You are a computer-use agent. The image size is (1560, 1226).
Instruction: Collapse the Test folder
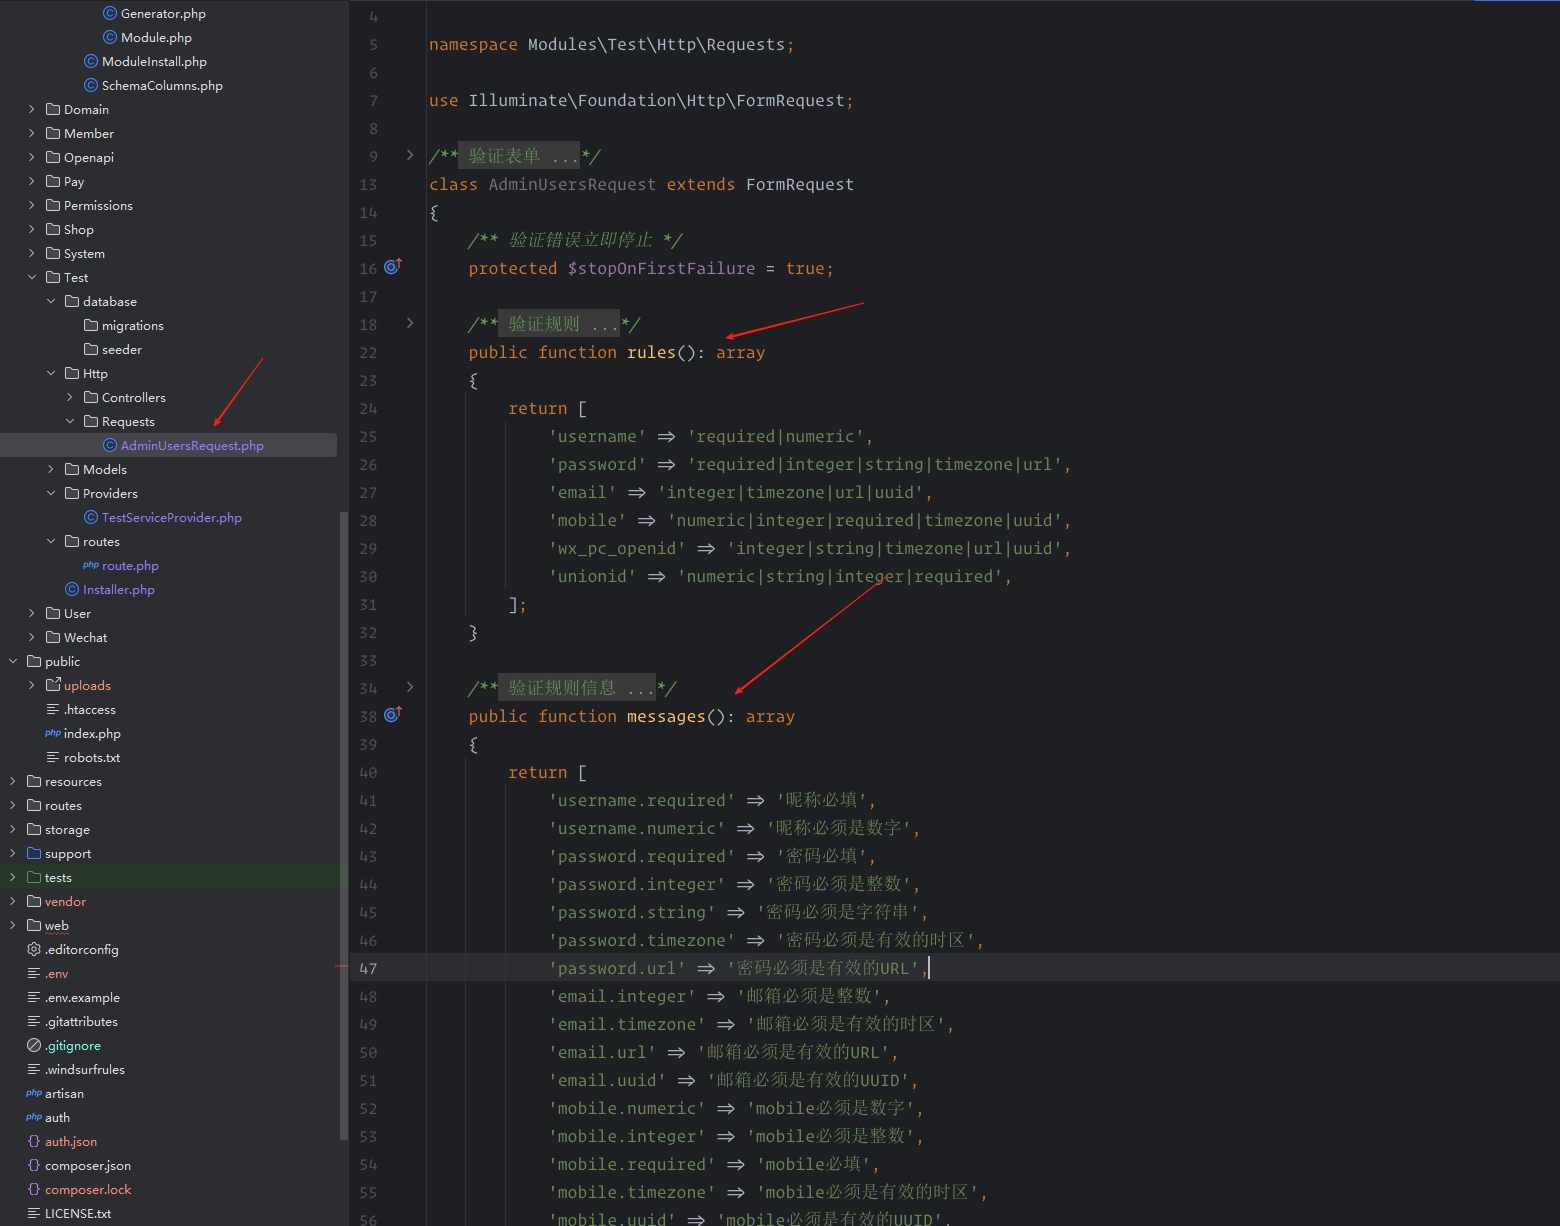point(32,277)
